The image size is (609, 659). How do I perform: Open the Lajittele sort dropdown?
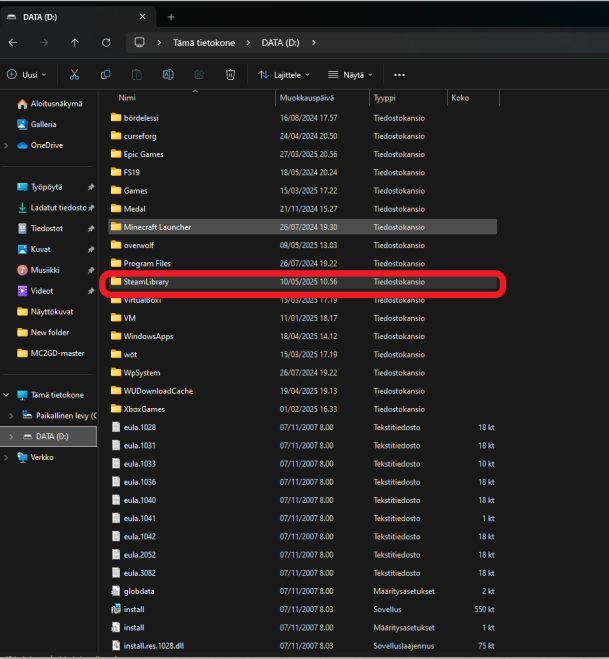(284, 75)
